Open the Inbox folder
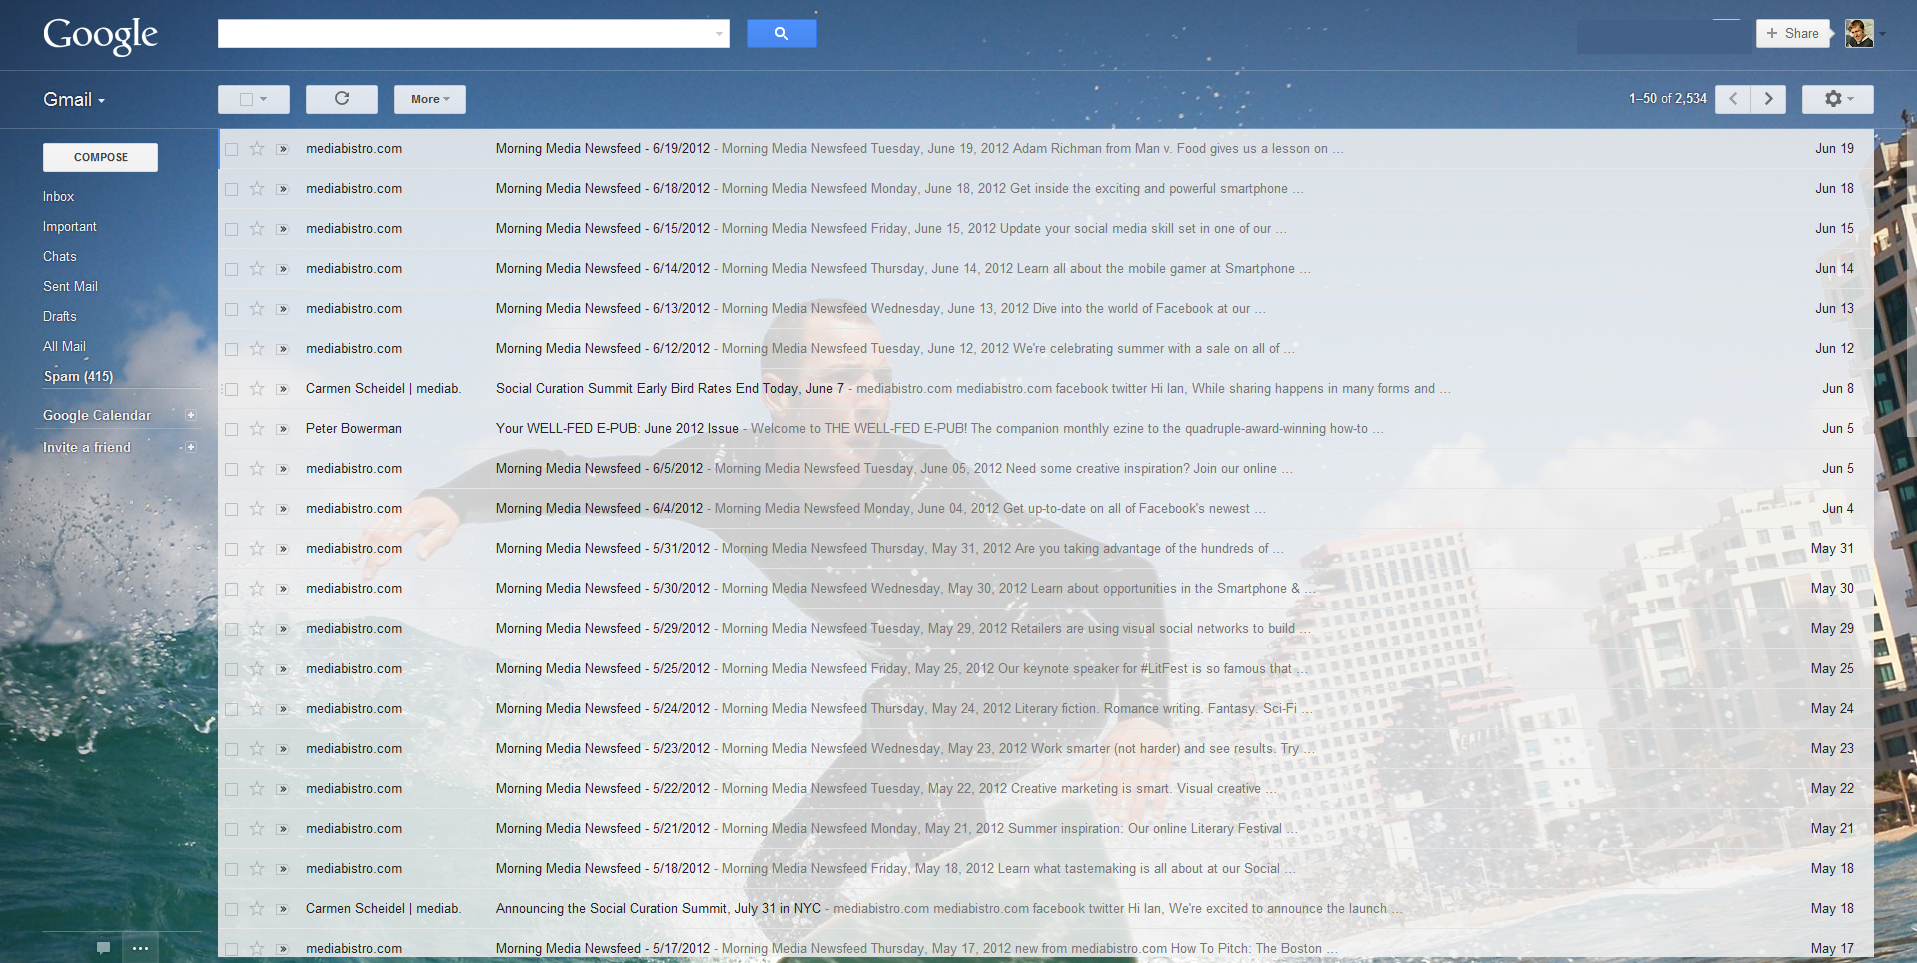The width and height of the screenshot is (1917, 963). [59, 197]
